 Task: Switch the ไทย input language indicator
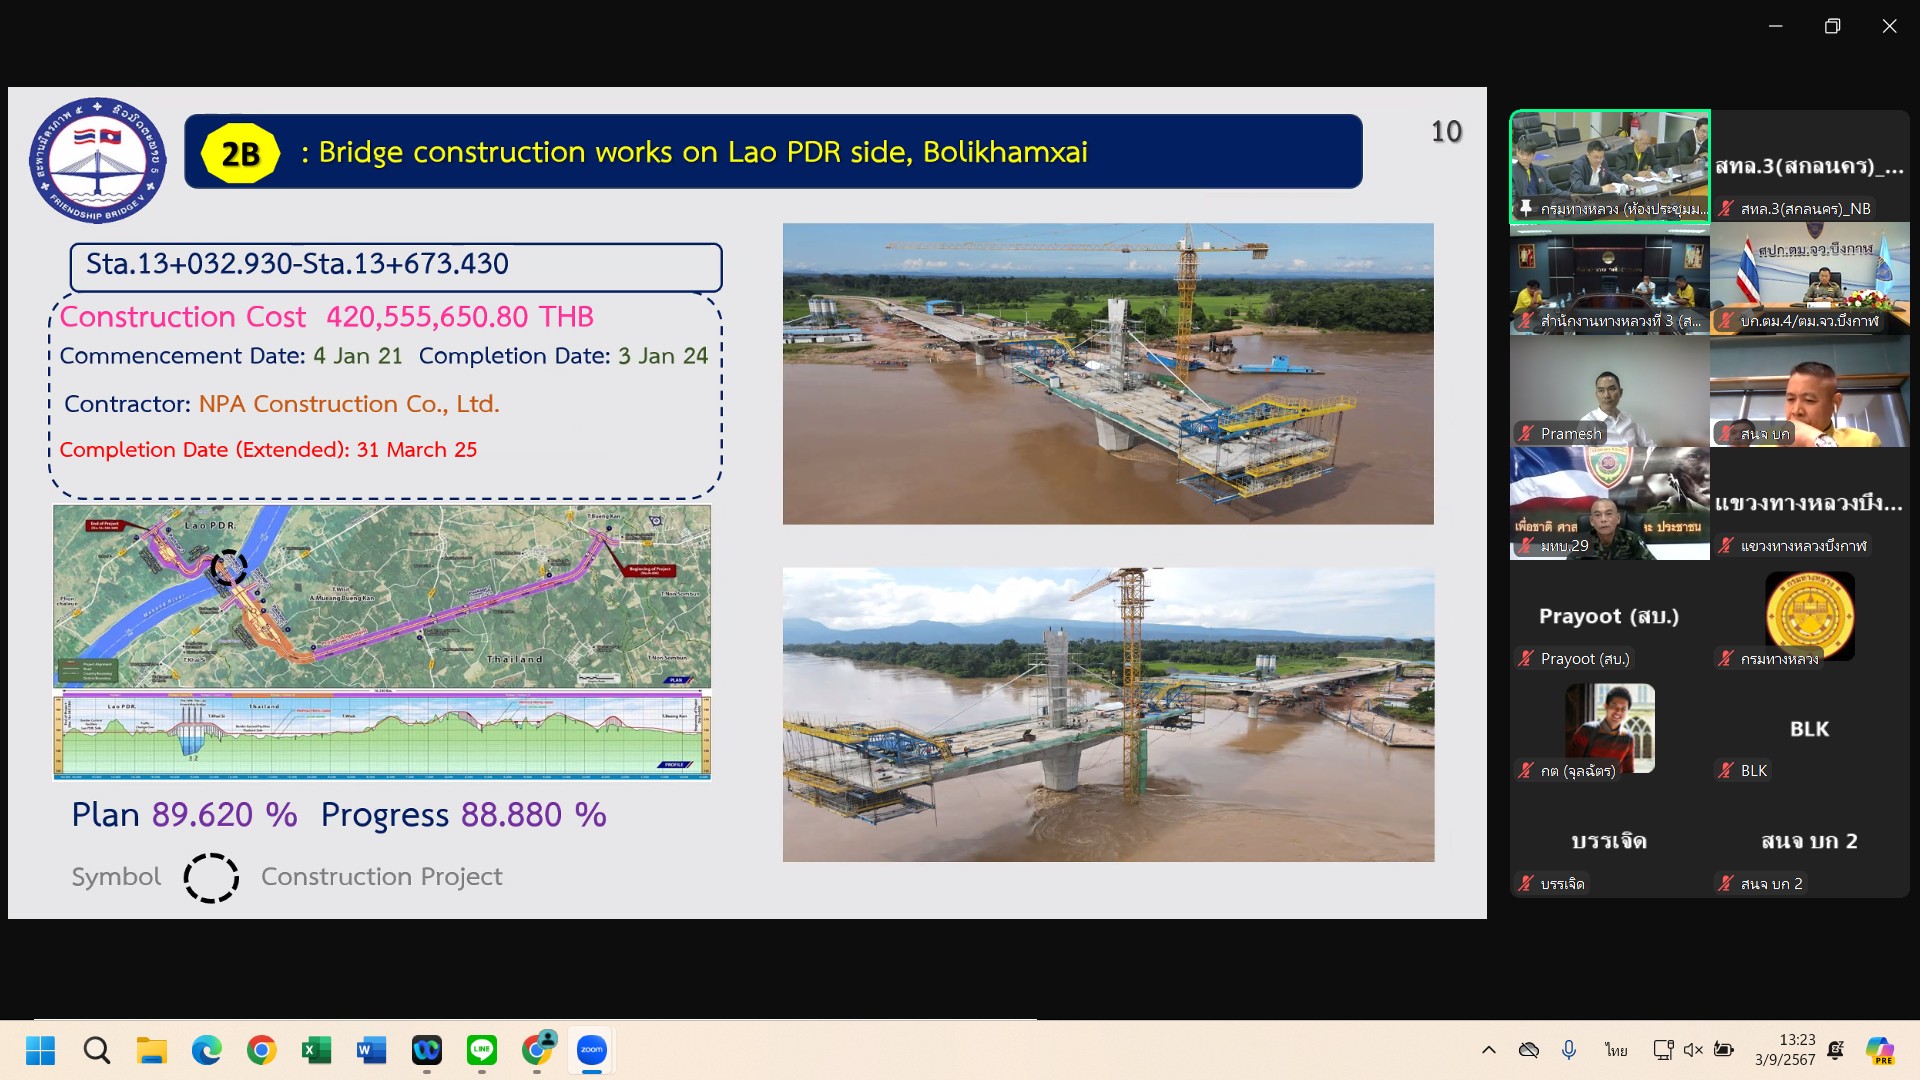1616,1050
